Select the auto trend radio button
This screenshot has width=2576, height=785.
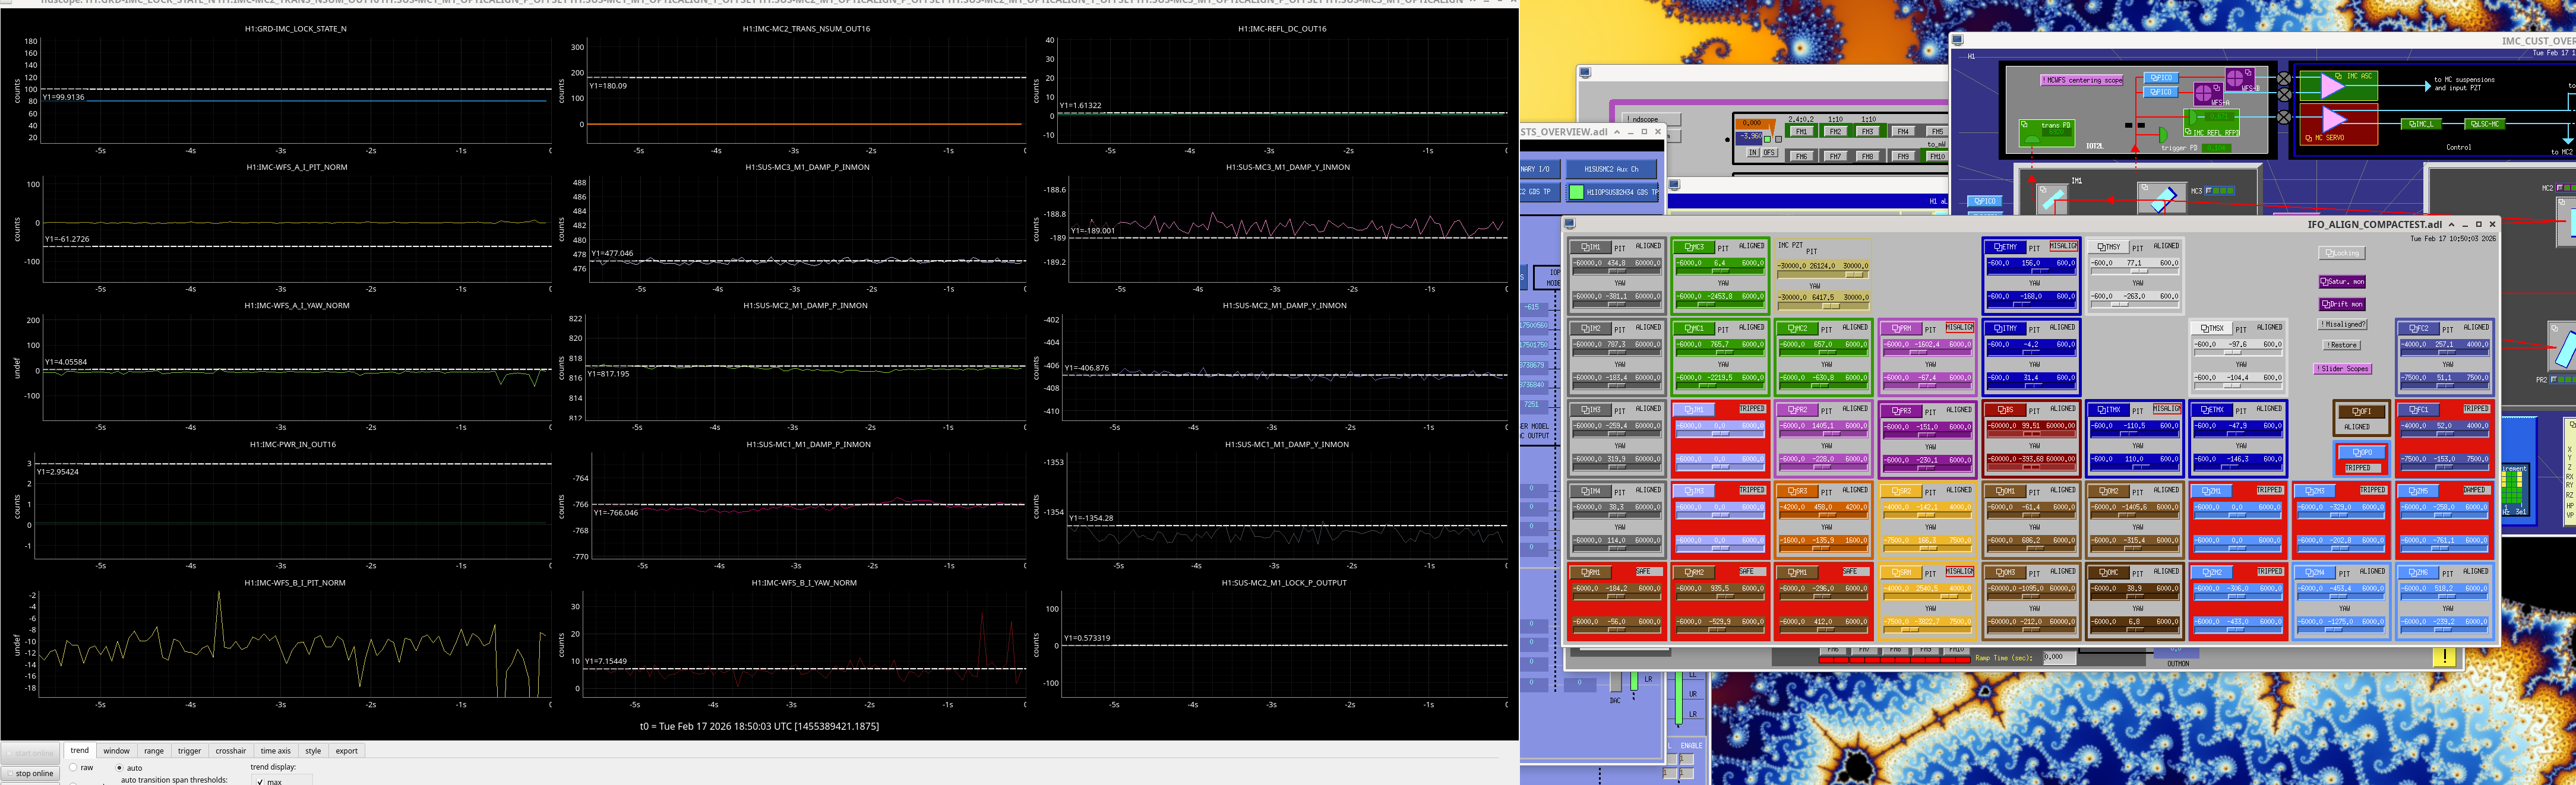coord(120,768)
